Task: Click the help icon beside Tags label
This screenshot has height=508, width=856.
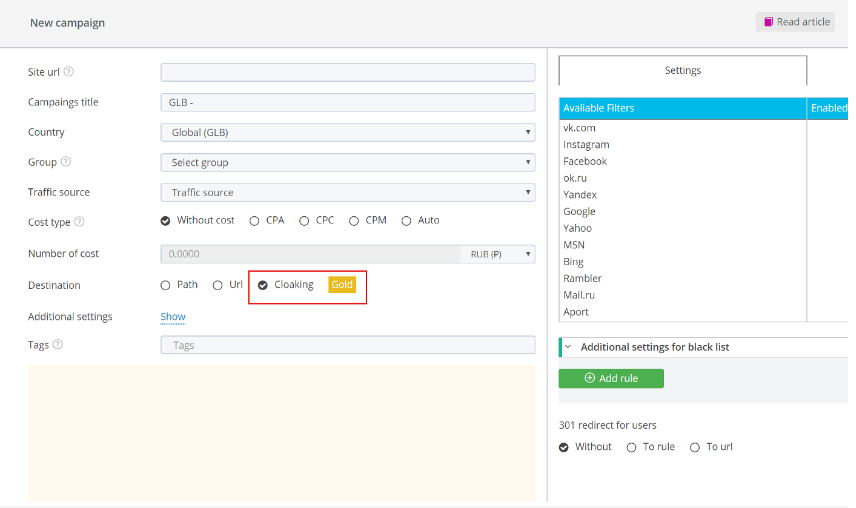Action: pos(58,345)
